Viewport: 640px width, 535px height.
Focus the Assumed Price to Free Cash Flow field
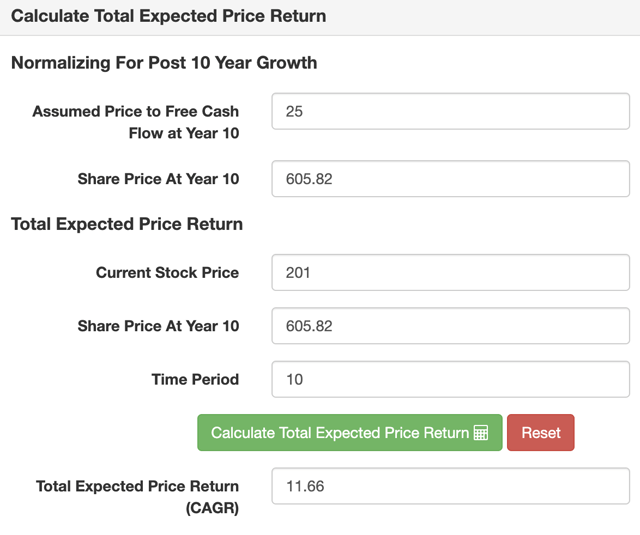tap(451, 111)
